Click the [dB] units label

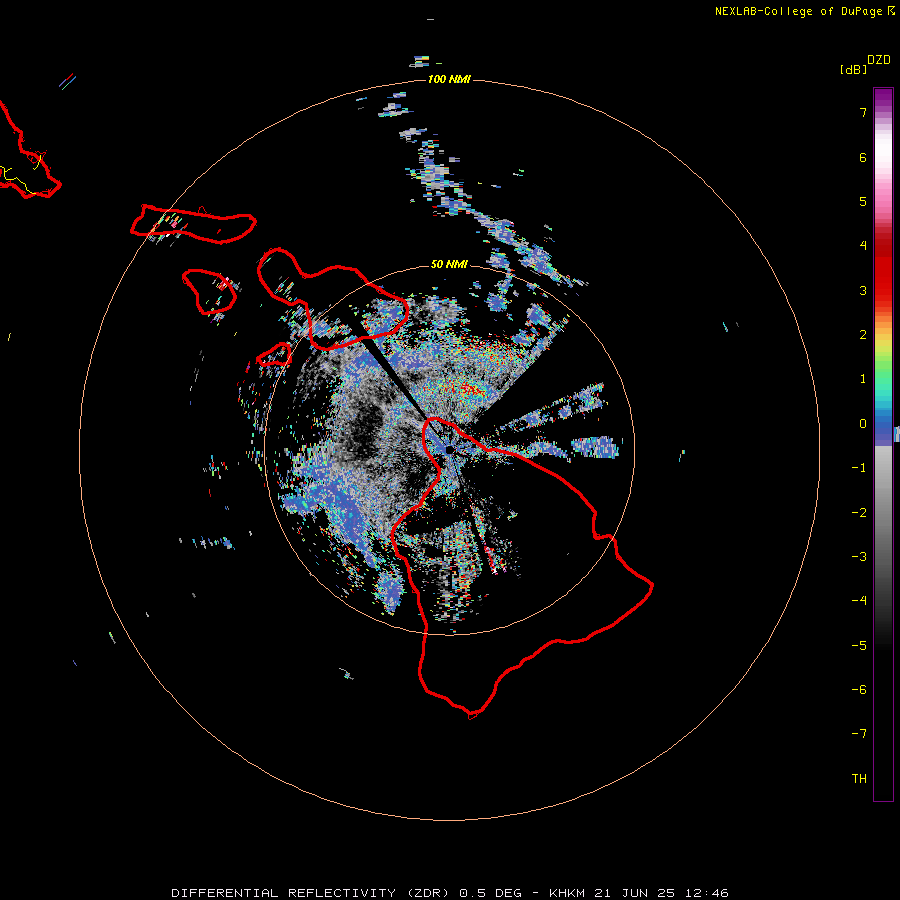(x=854, y=69)
